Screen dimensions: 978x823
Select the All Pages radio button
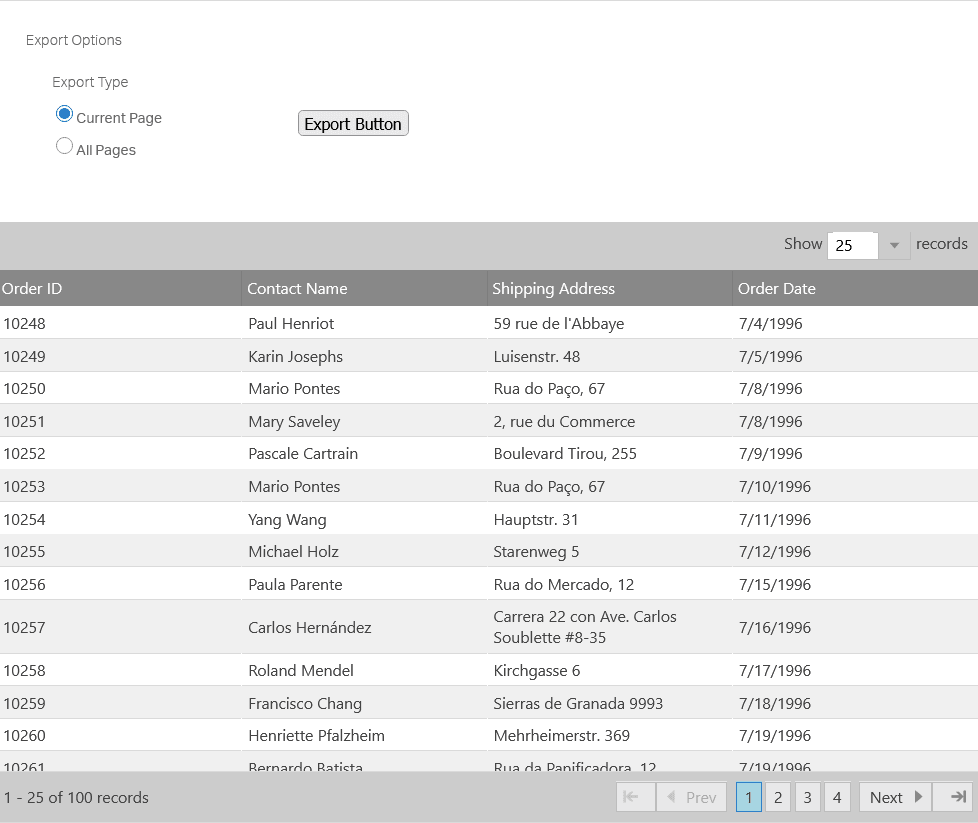coord(64,146)
